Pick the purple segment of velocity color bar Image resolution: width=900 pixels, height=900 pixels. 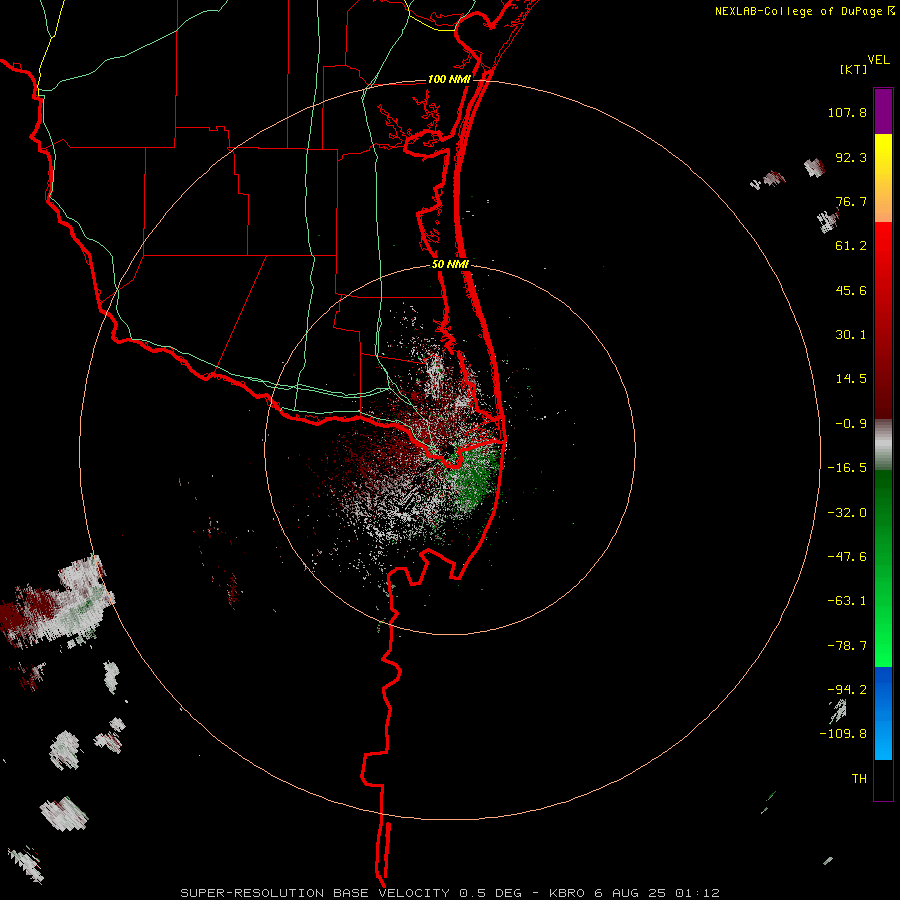click(x=883, y=111)
